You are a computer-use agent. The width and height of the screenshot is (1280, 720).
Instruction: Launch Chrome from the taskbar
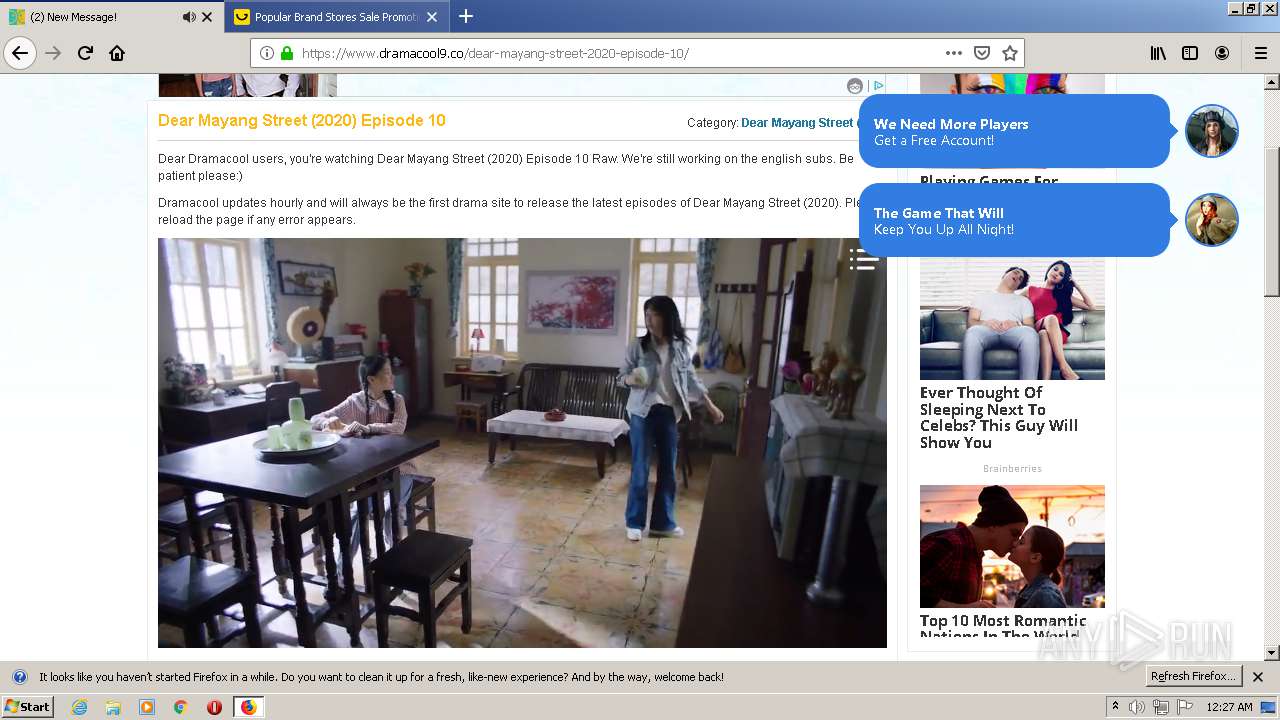point(181,707)
